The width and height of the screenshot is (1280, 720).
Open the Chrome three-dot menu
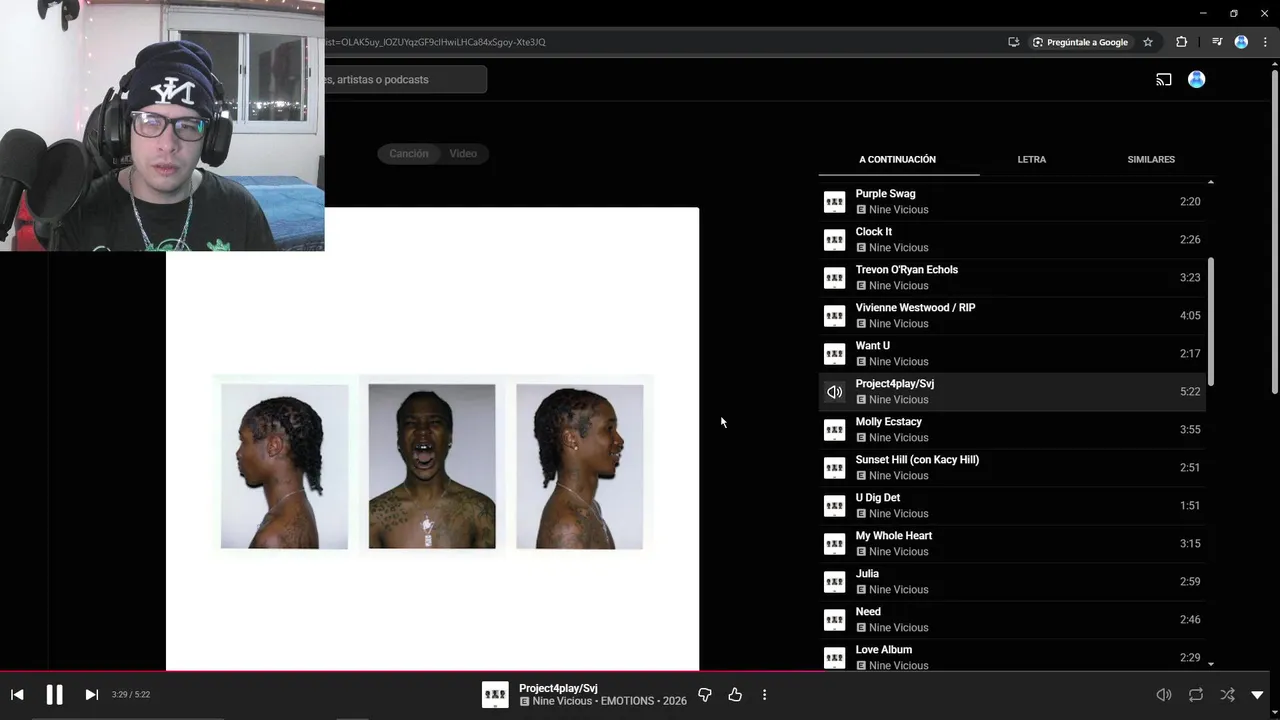pos(1265,42)
